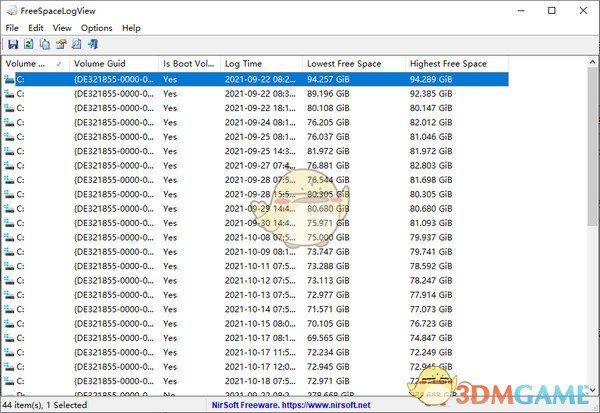Open Find using magnifier toolbar icon

click(x=77, y=44)
